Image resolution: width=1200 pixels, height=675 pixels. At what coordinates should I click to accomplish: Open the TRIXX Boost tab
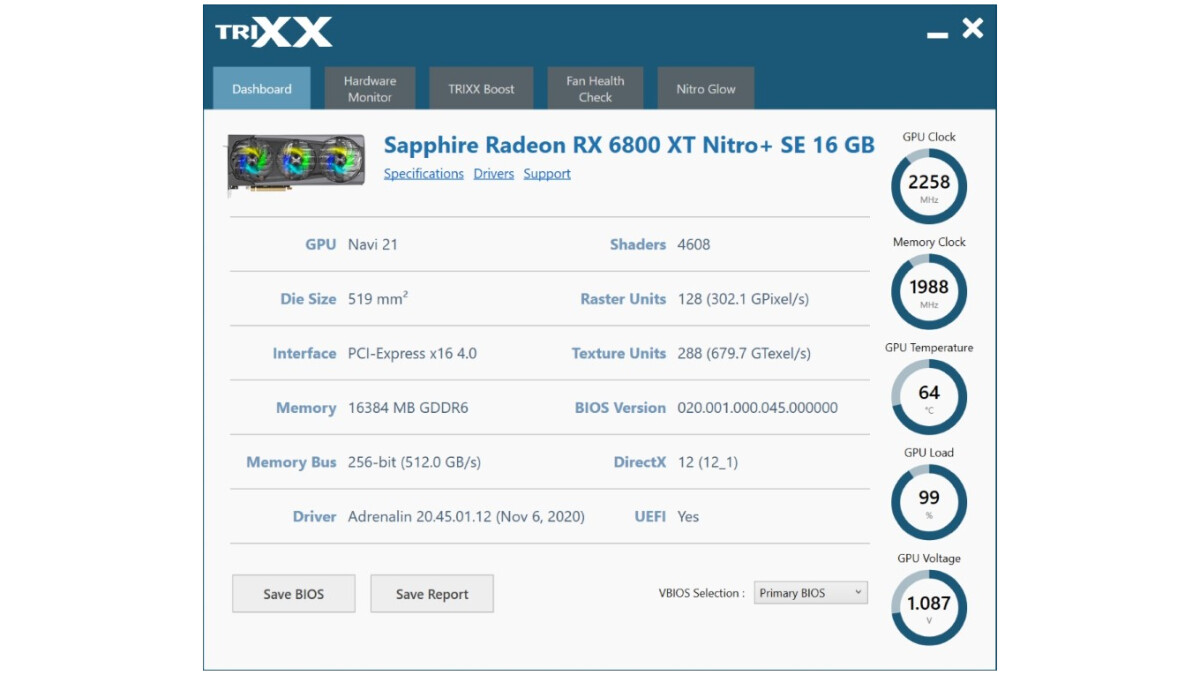pyautogui.click(x=480, y=88)
